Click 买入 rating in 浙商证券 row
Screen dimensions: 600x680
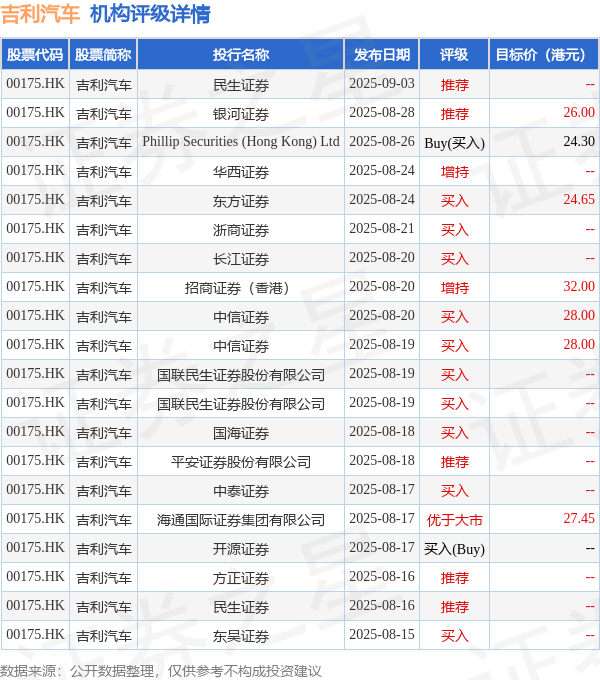pos(454,230)
